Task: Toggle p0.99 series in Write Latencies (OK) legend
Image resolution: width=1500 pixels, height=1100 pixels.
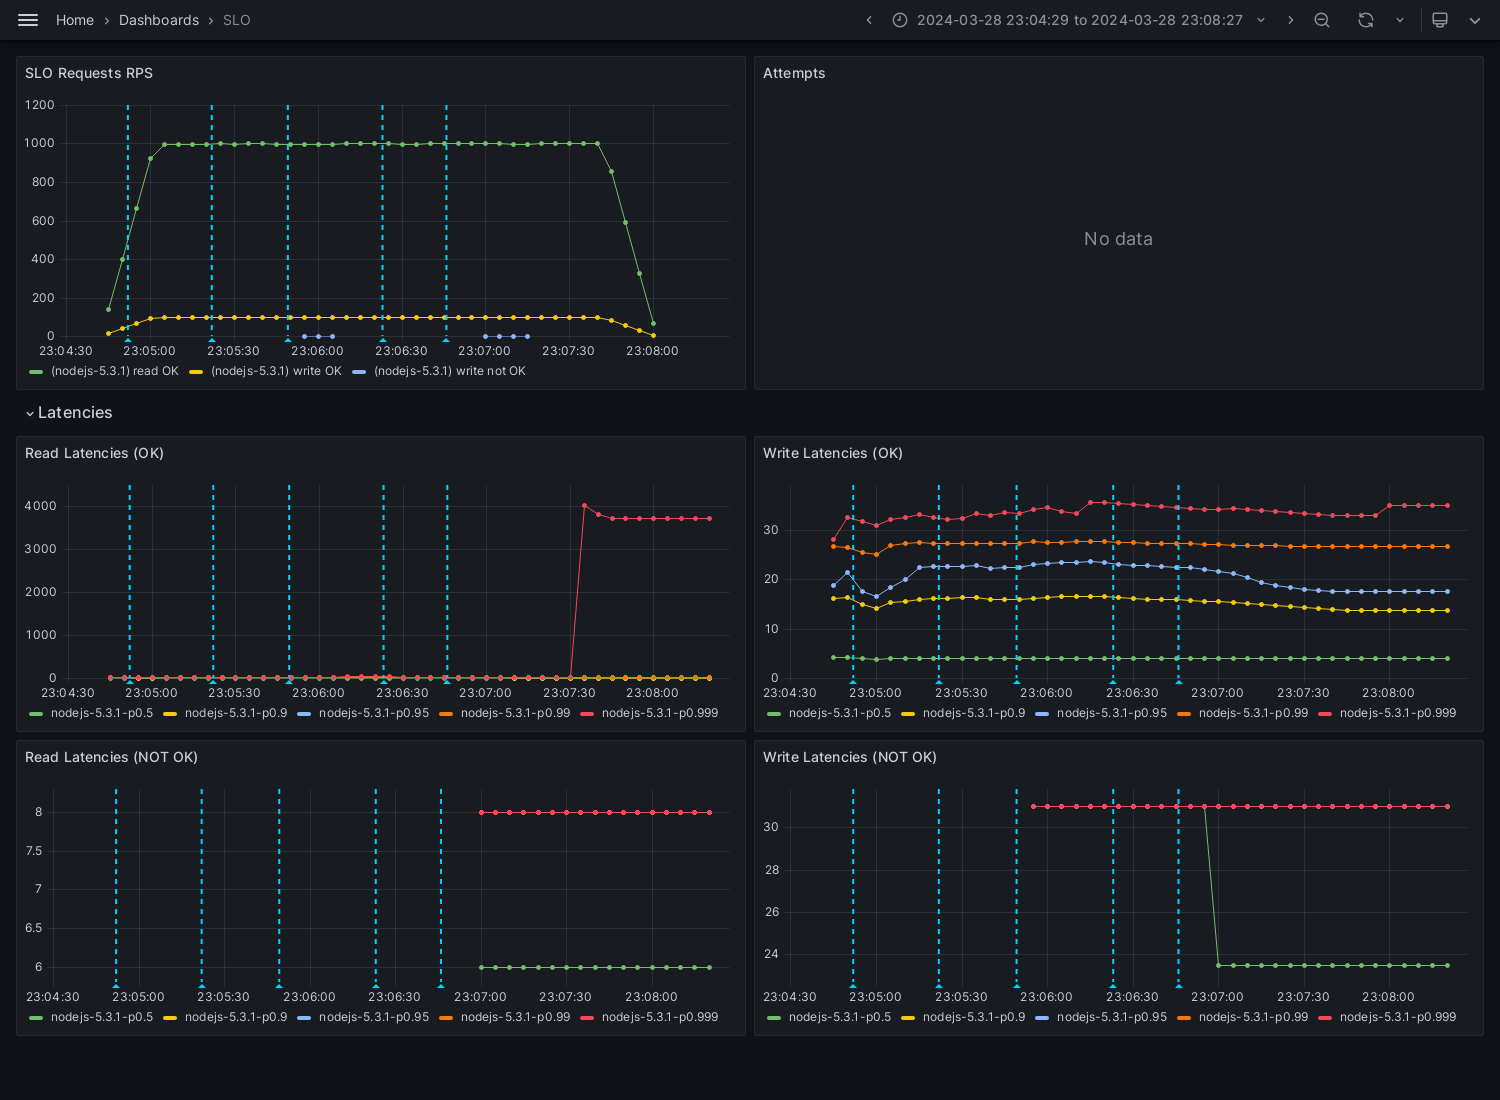Action: point(1253,713)
